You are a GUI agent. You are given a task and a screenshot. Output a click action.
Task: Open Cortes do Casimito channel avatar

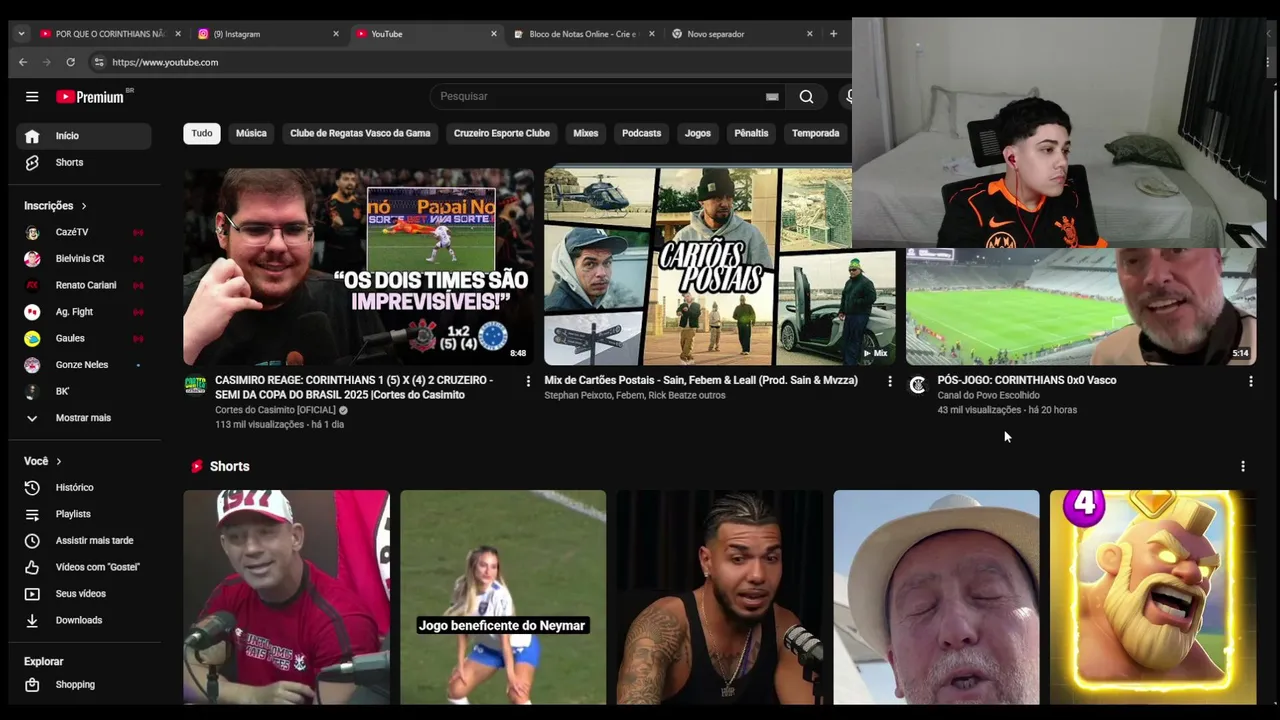pyautogui.click(x=195, y=386)
